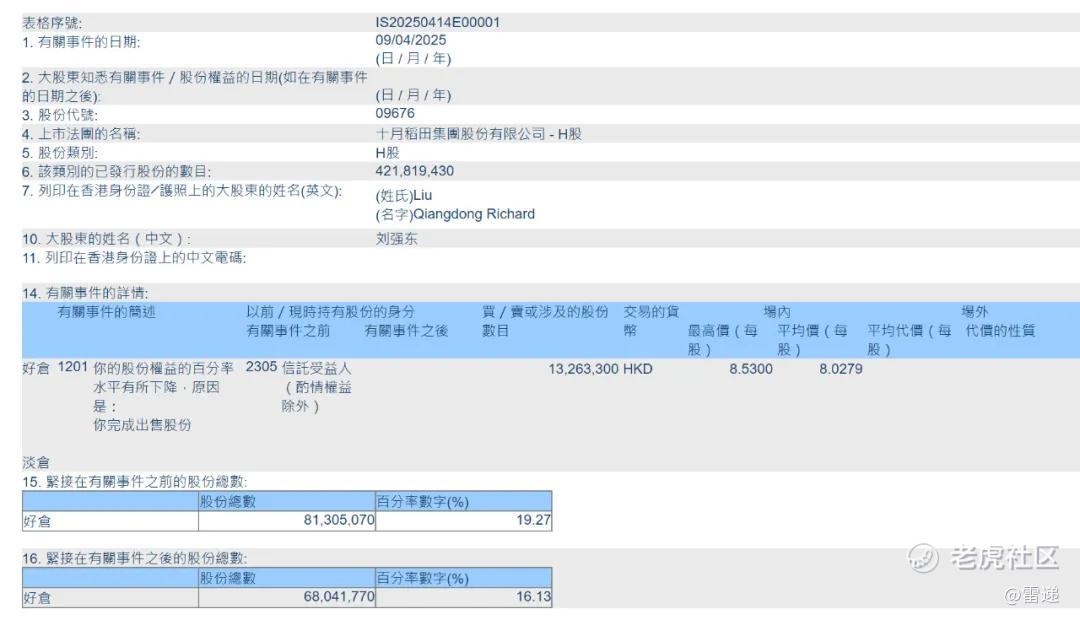Viewport: 1080px width, 620px height.
Task: Click highest price 8.5300
Action: coord(751,369)
